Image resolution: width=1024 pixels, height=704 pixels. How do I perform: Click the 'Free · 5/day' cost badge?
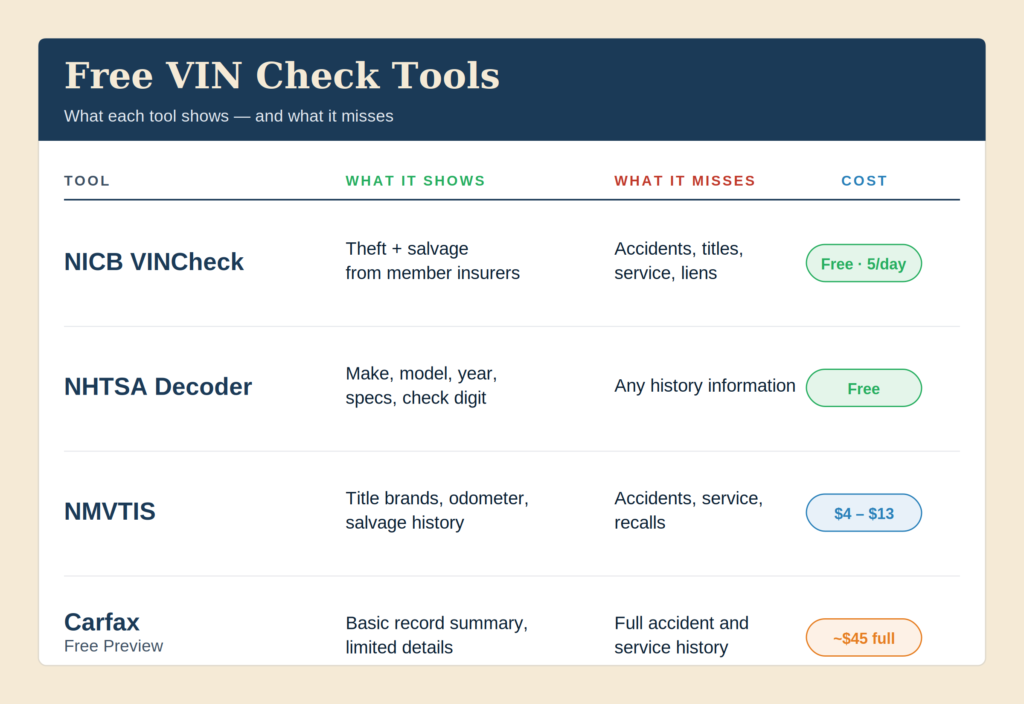[x=863, y=263]
